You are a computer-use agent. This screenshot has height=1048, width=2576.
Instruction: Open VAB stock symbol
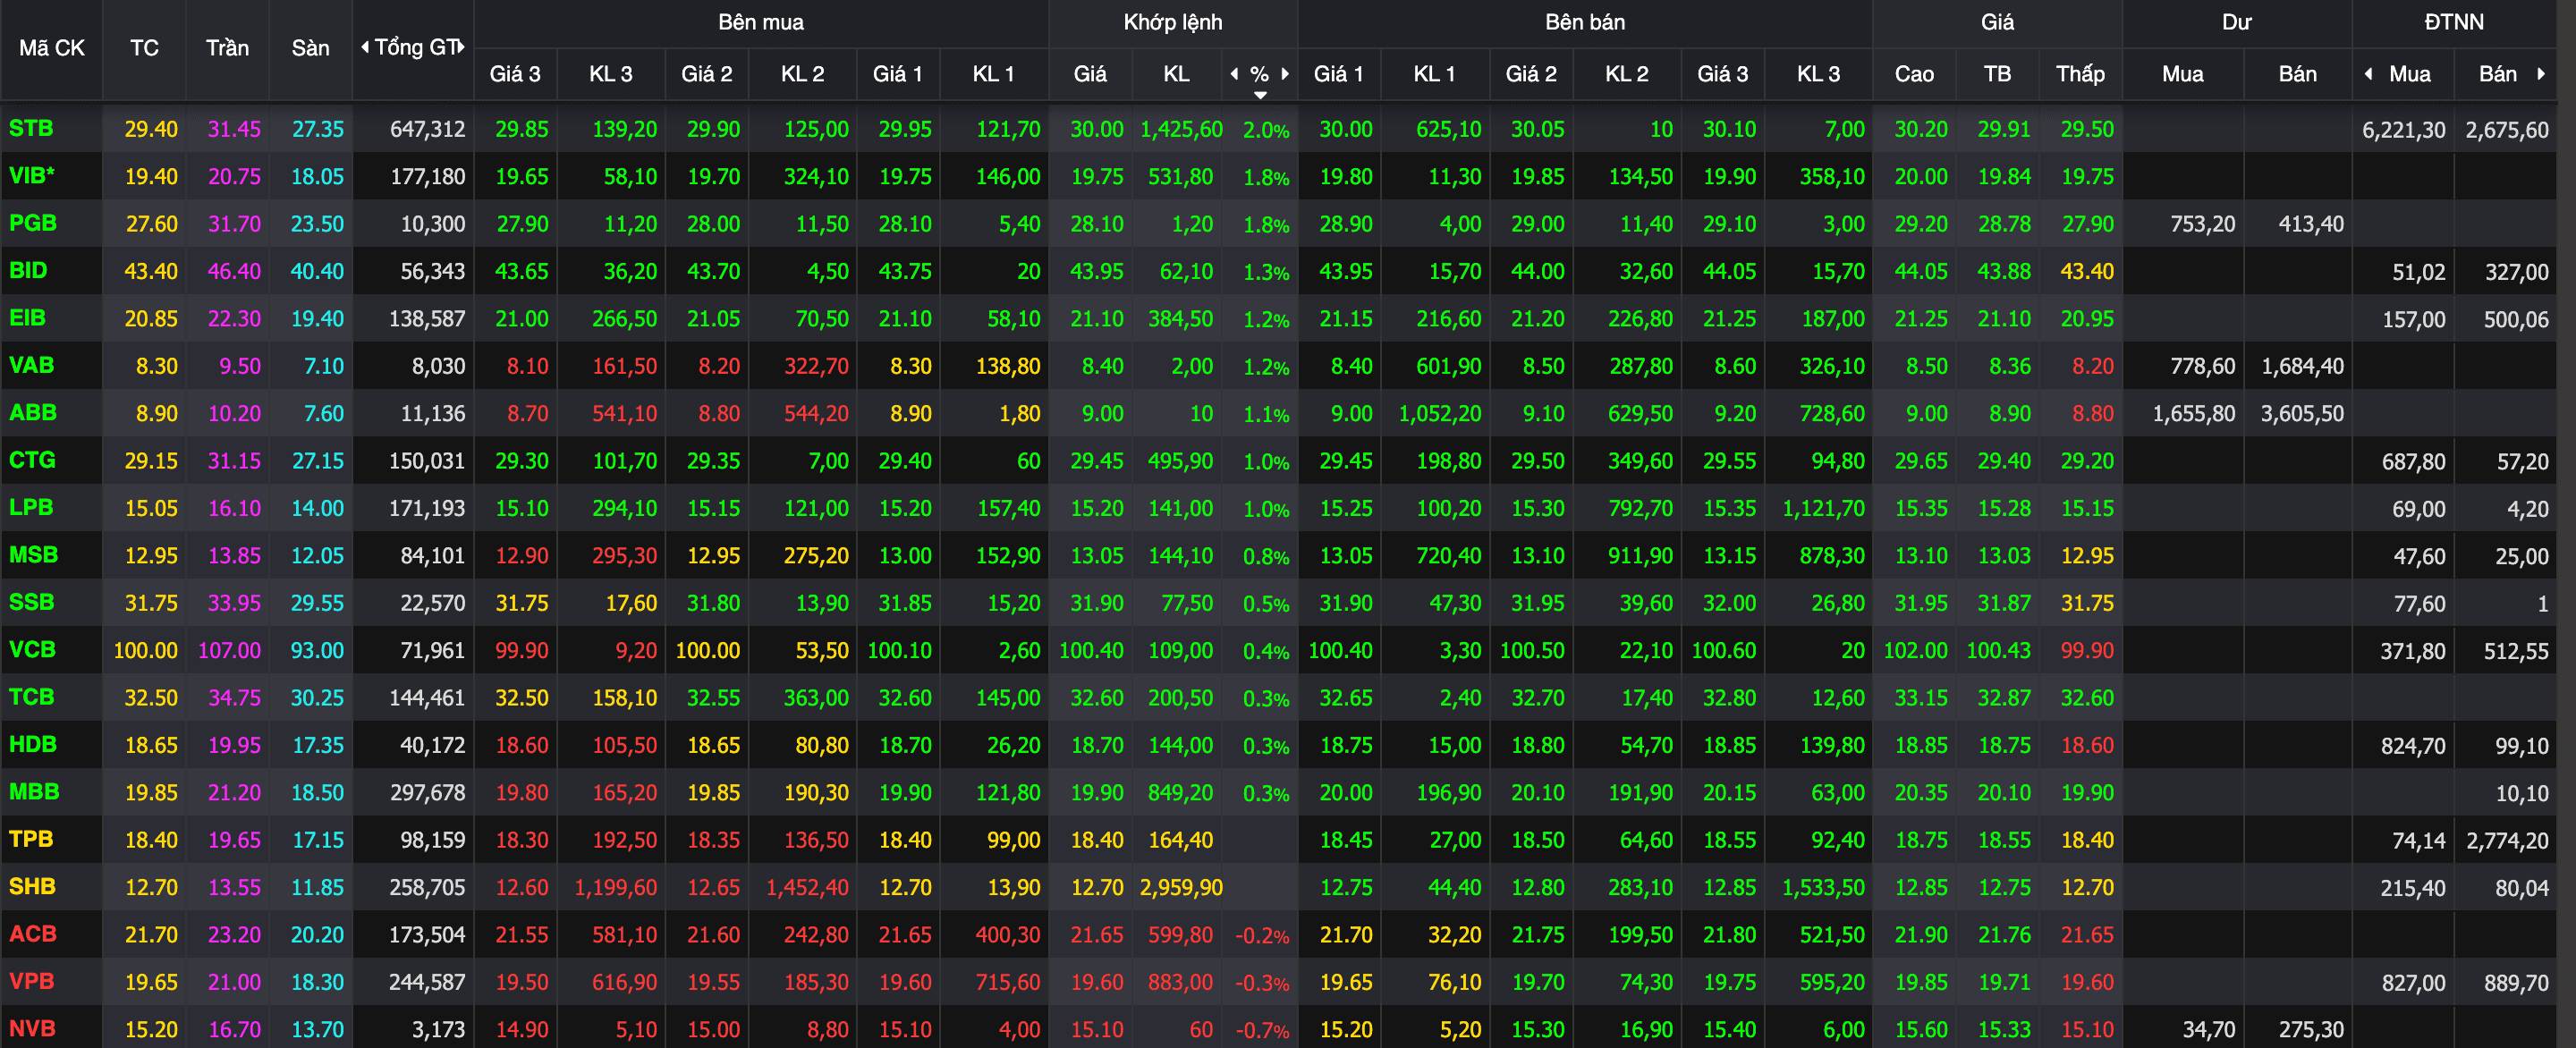[31, 365]
